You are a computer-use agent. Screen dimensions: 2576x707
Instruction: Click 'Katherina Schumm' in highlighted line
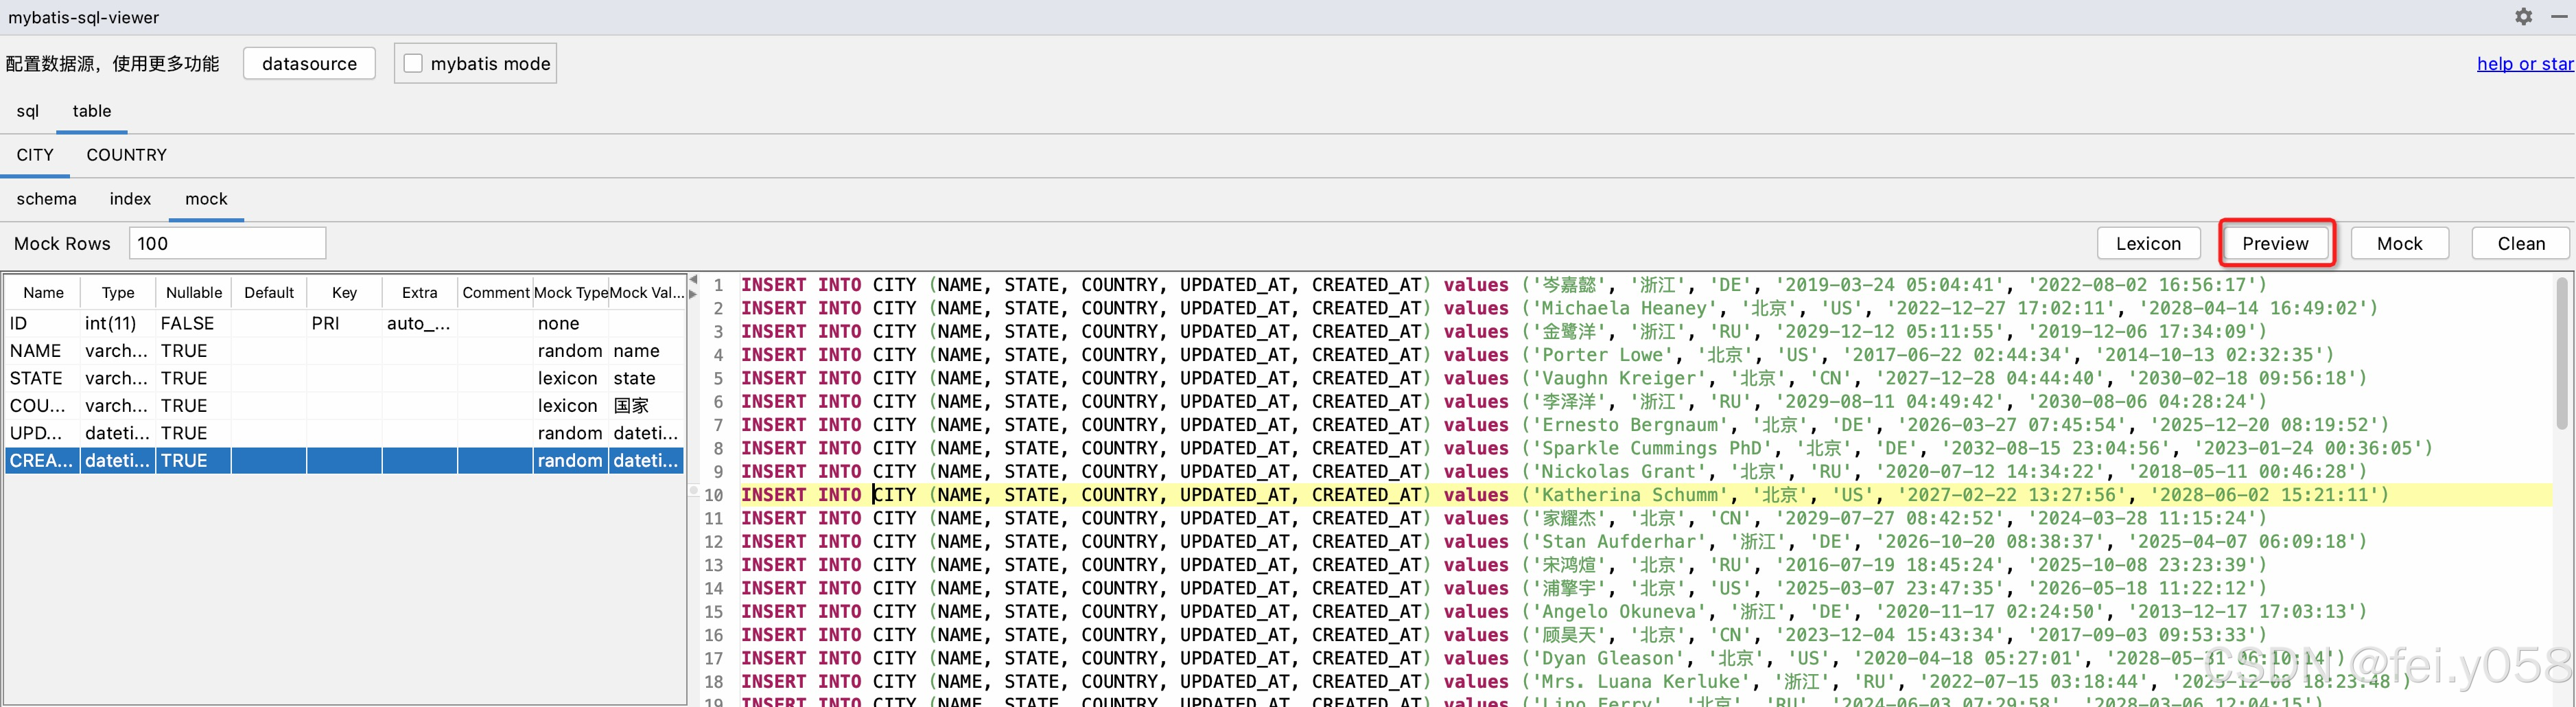pyautogui.click(x=1629, y=495)
